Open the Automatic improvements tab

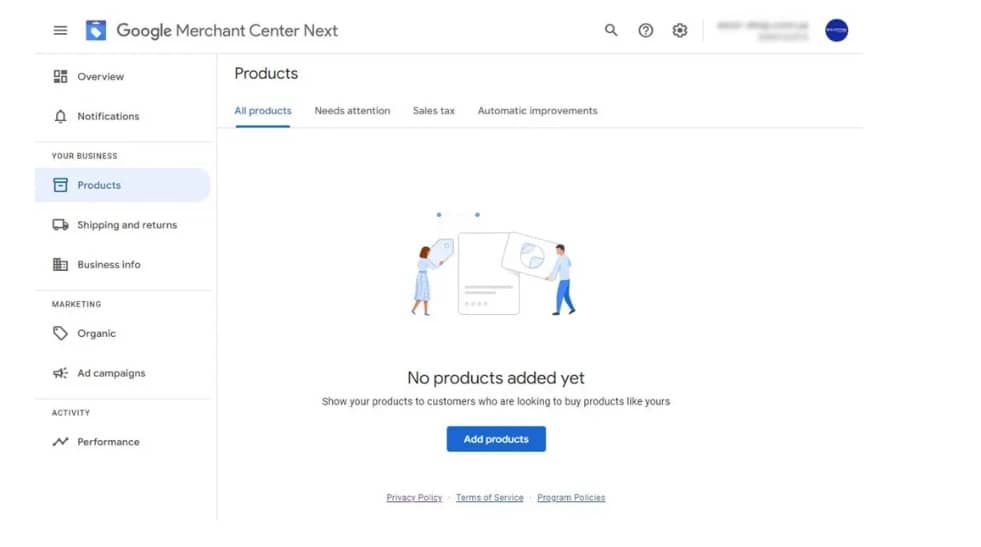tap(537, 111)
